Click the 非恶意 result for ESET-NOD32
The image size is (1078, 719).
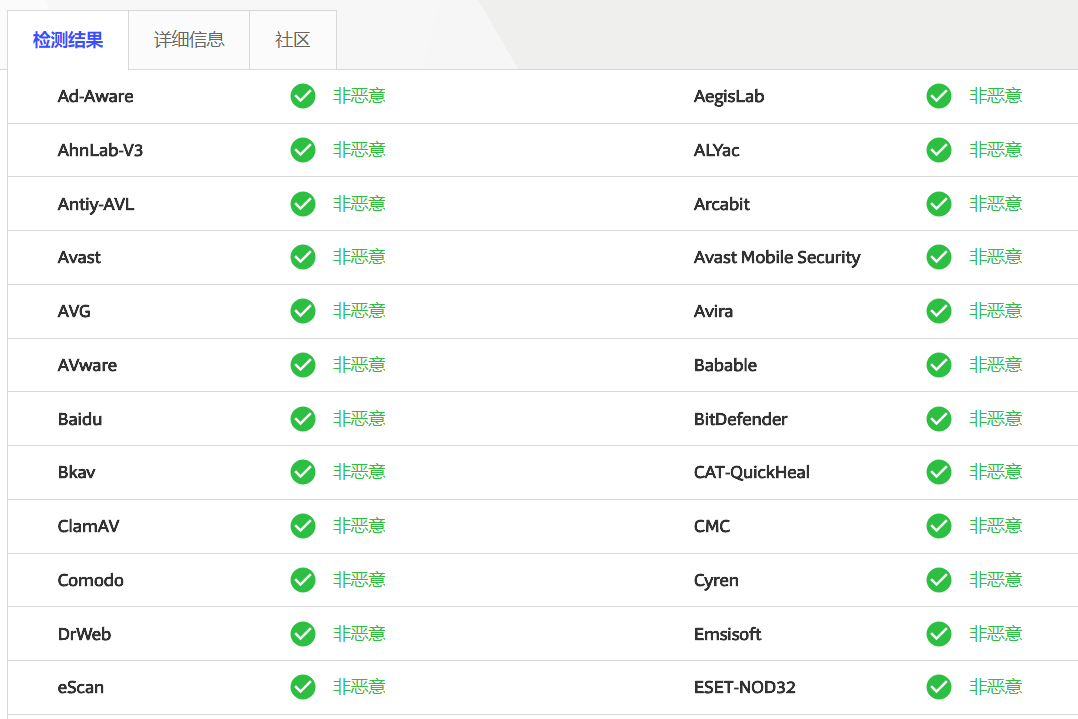pyautogui.click(x=996, y=687)
